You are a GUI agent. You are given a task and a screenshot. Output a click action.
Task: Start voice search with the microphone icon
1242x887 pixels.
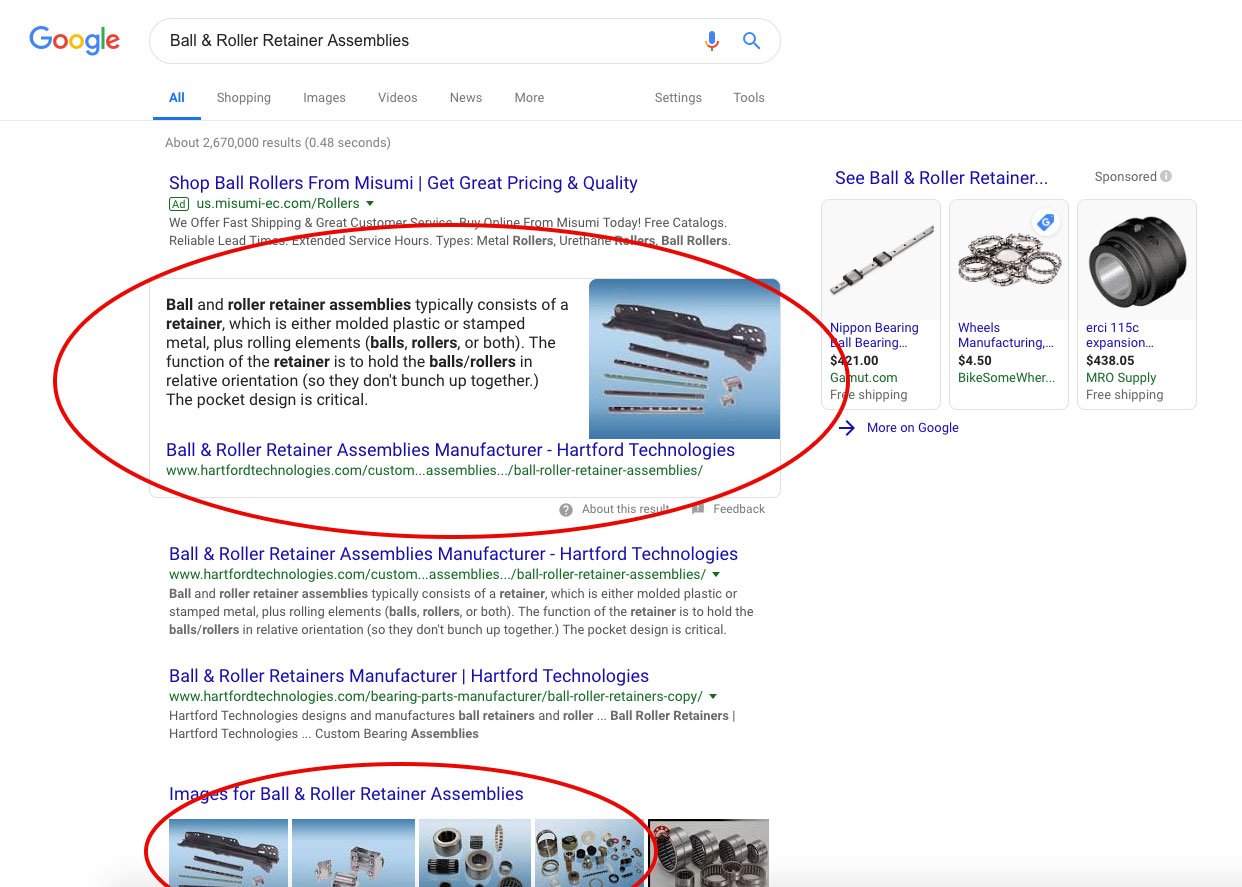click(711, 41)
